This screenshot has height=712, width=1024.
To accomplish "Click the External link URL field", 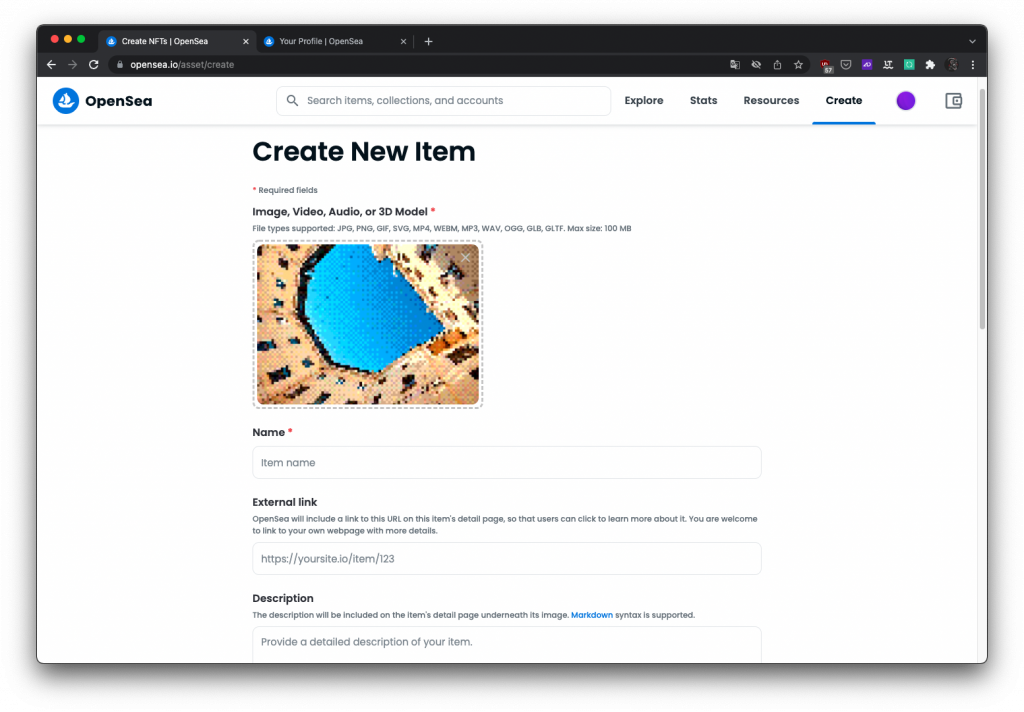I will point(507,558).
